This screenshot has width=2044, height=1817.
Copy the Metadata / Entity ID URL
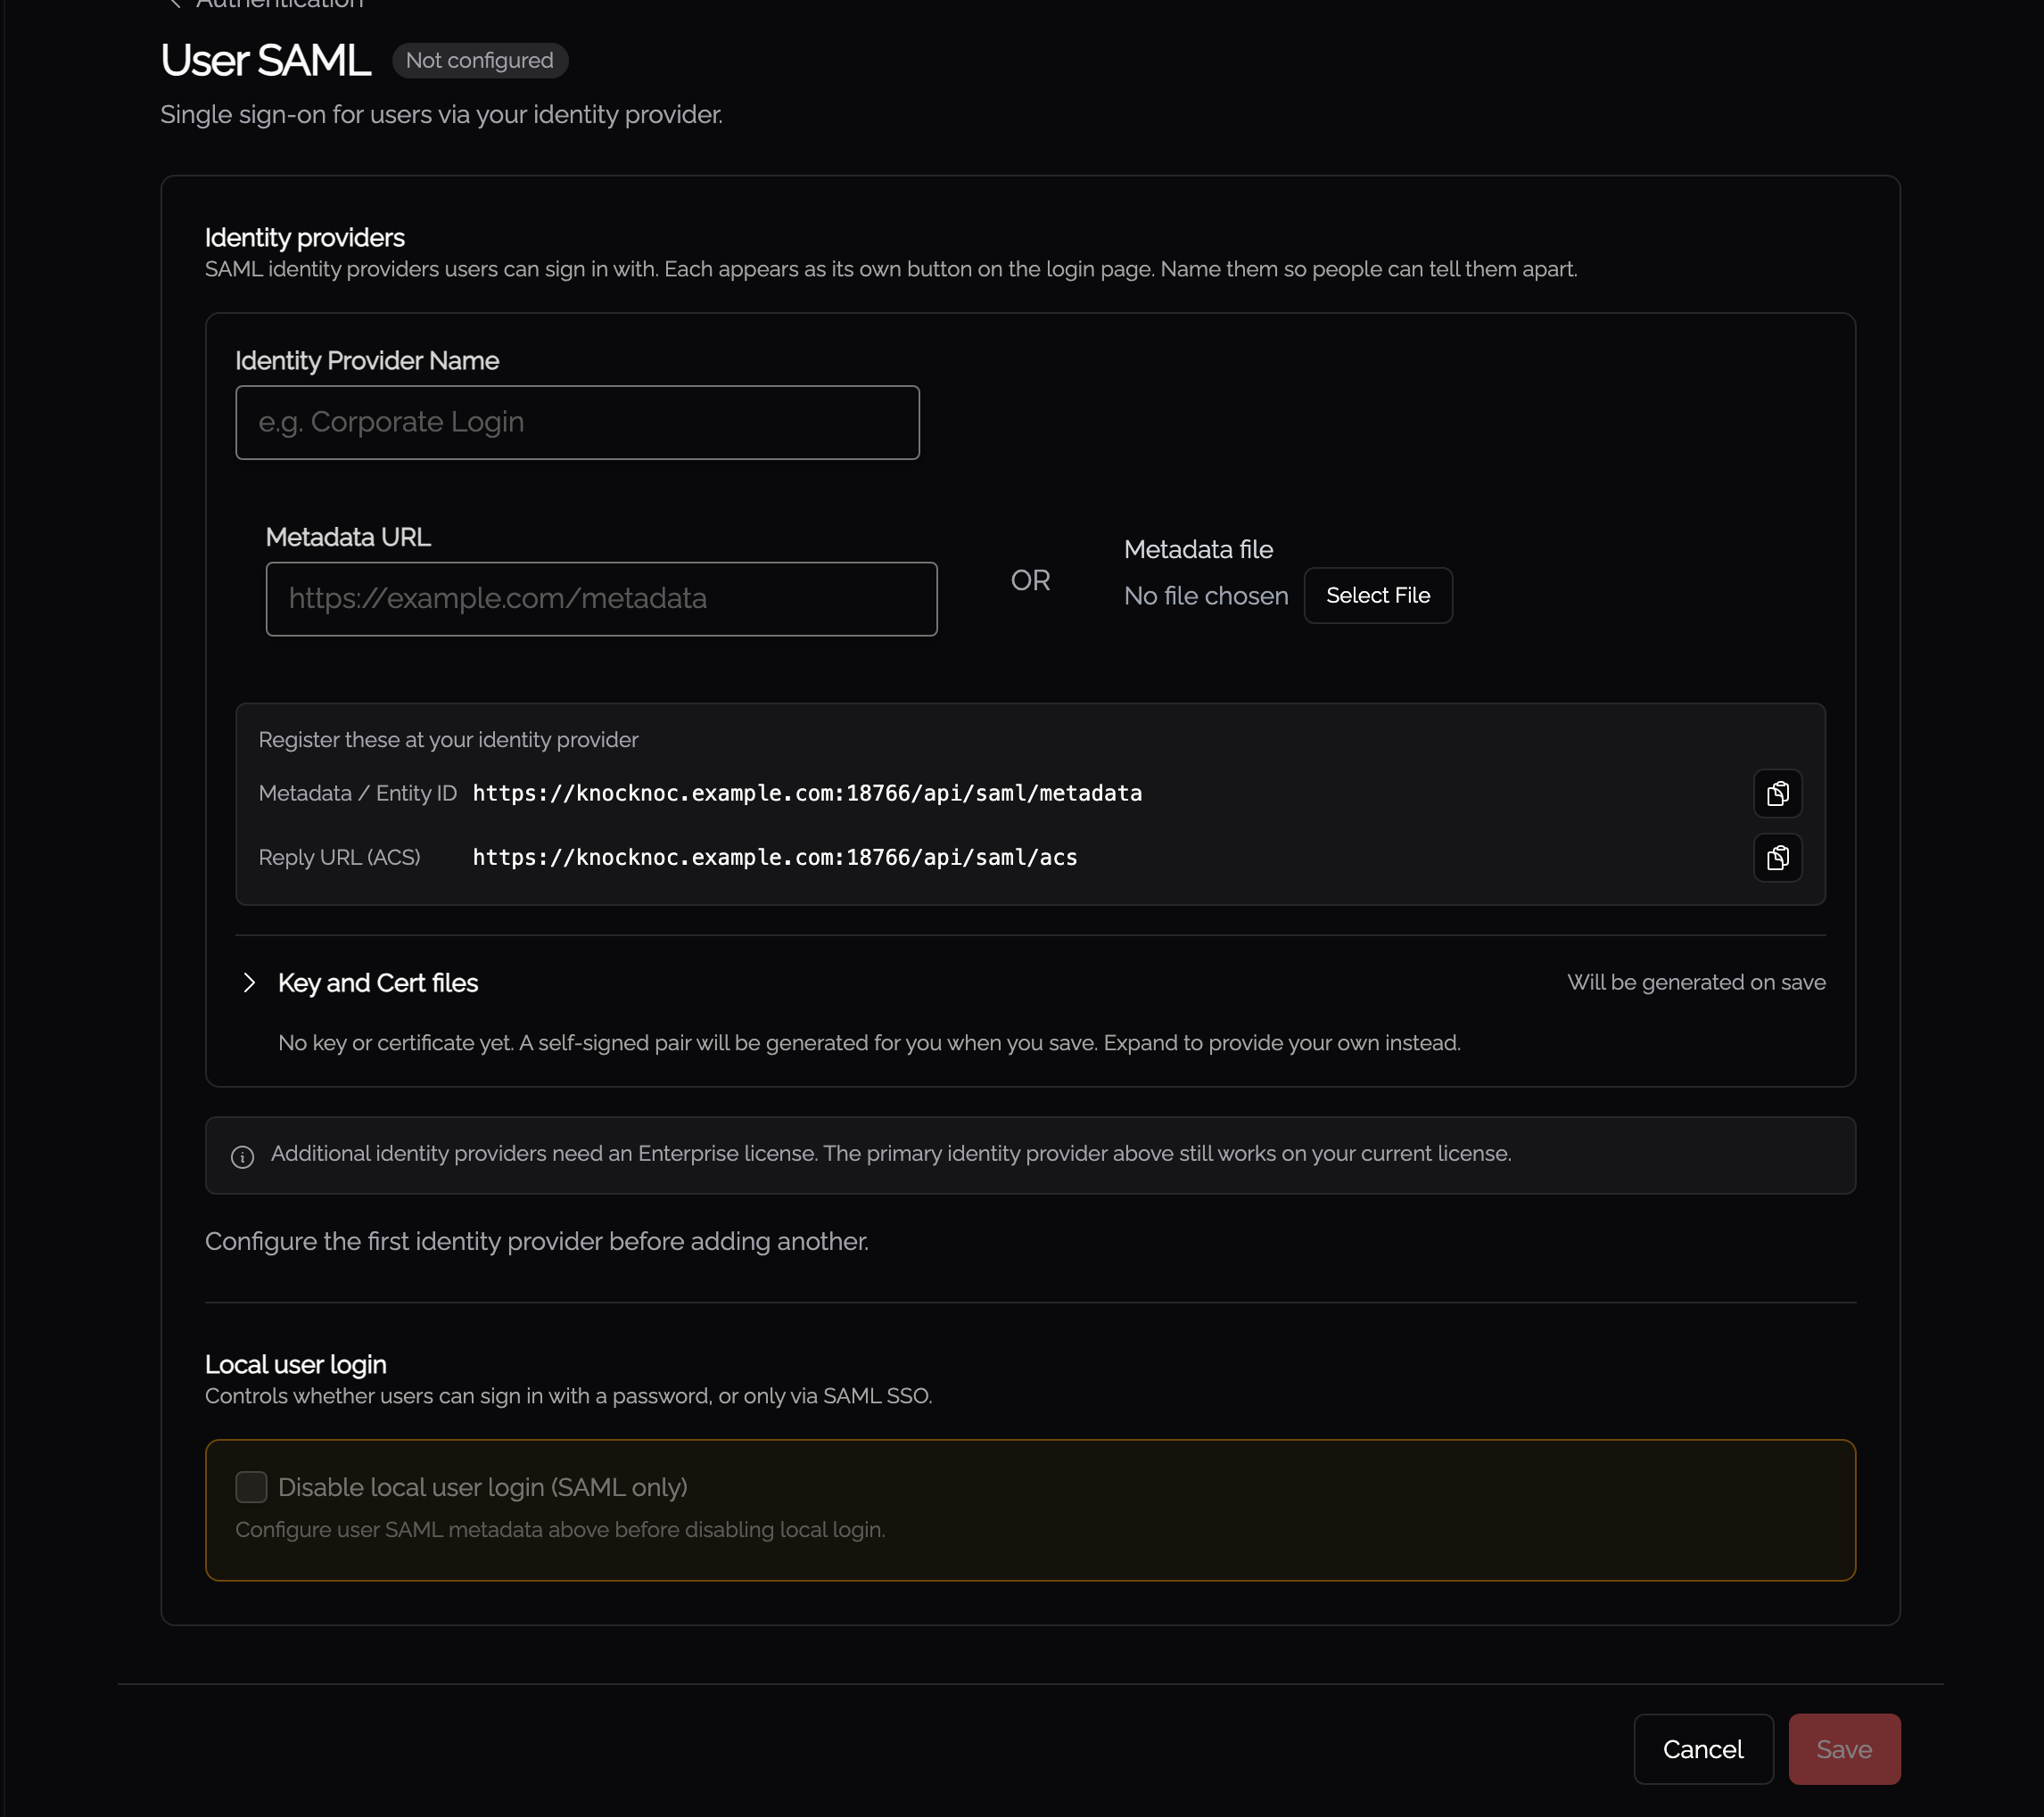1777,793
